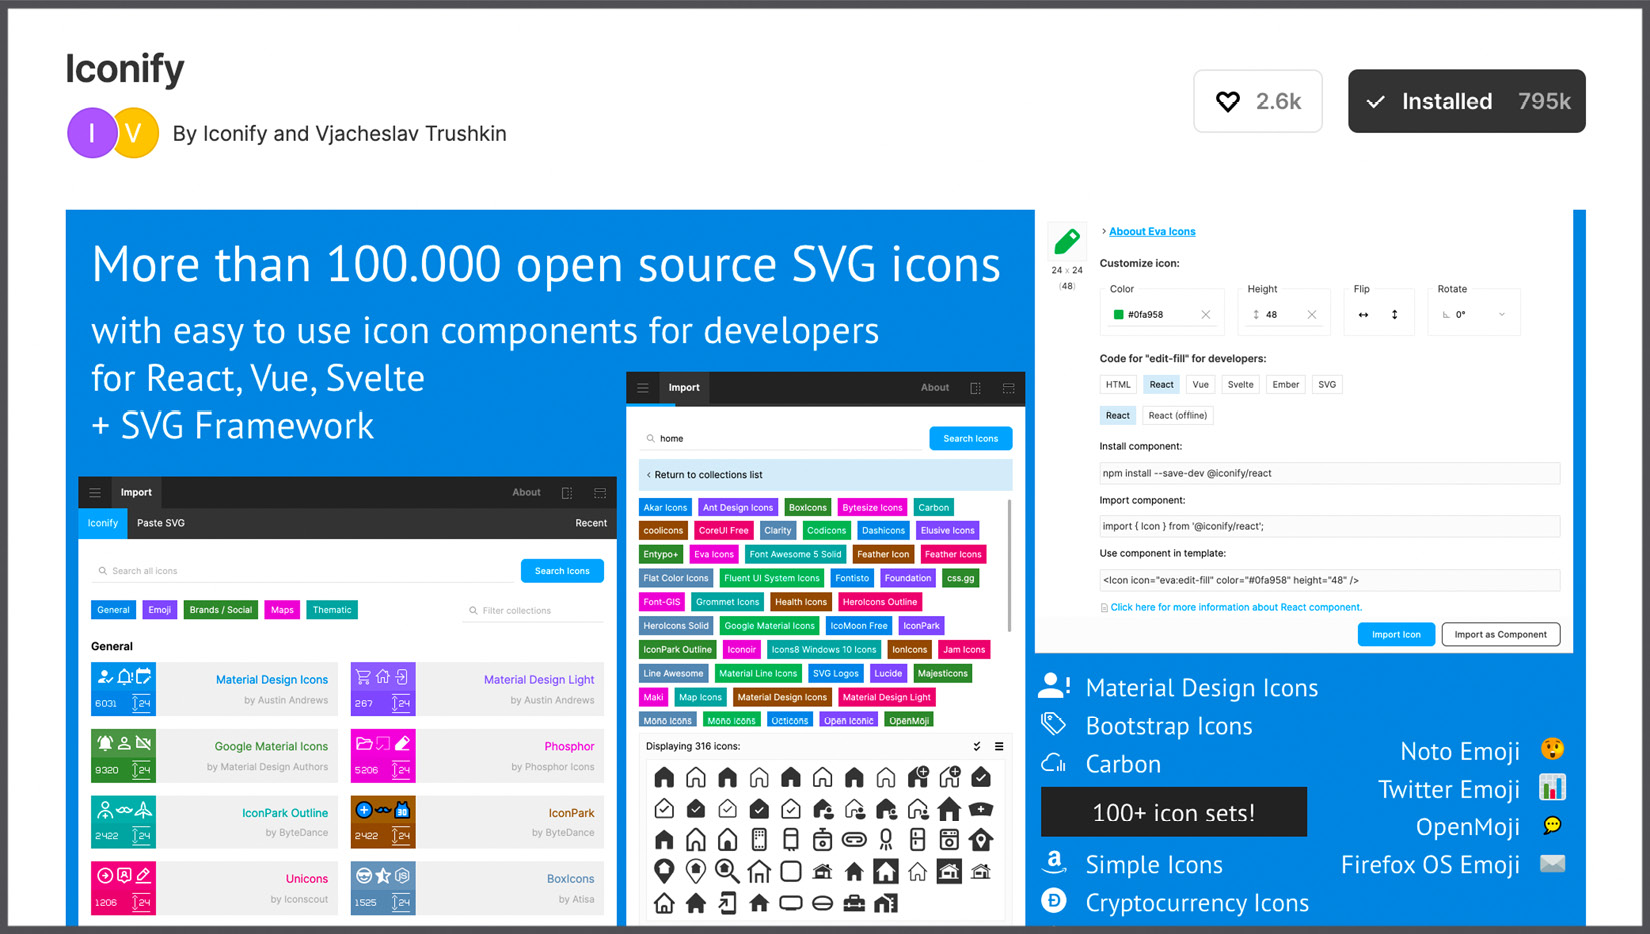Viewport: 1650px width, 934px height.
Task: Click the green #0fa958 color swatch
Action: pyautogui.click(x=1118, y=315)
